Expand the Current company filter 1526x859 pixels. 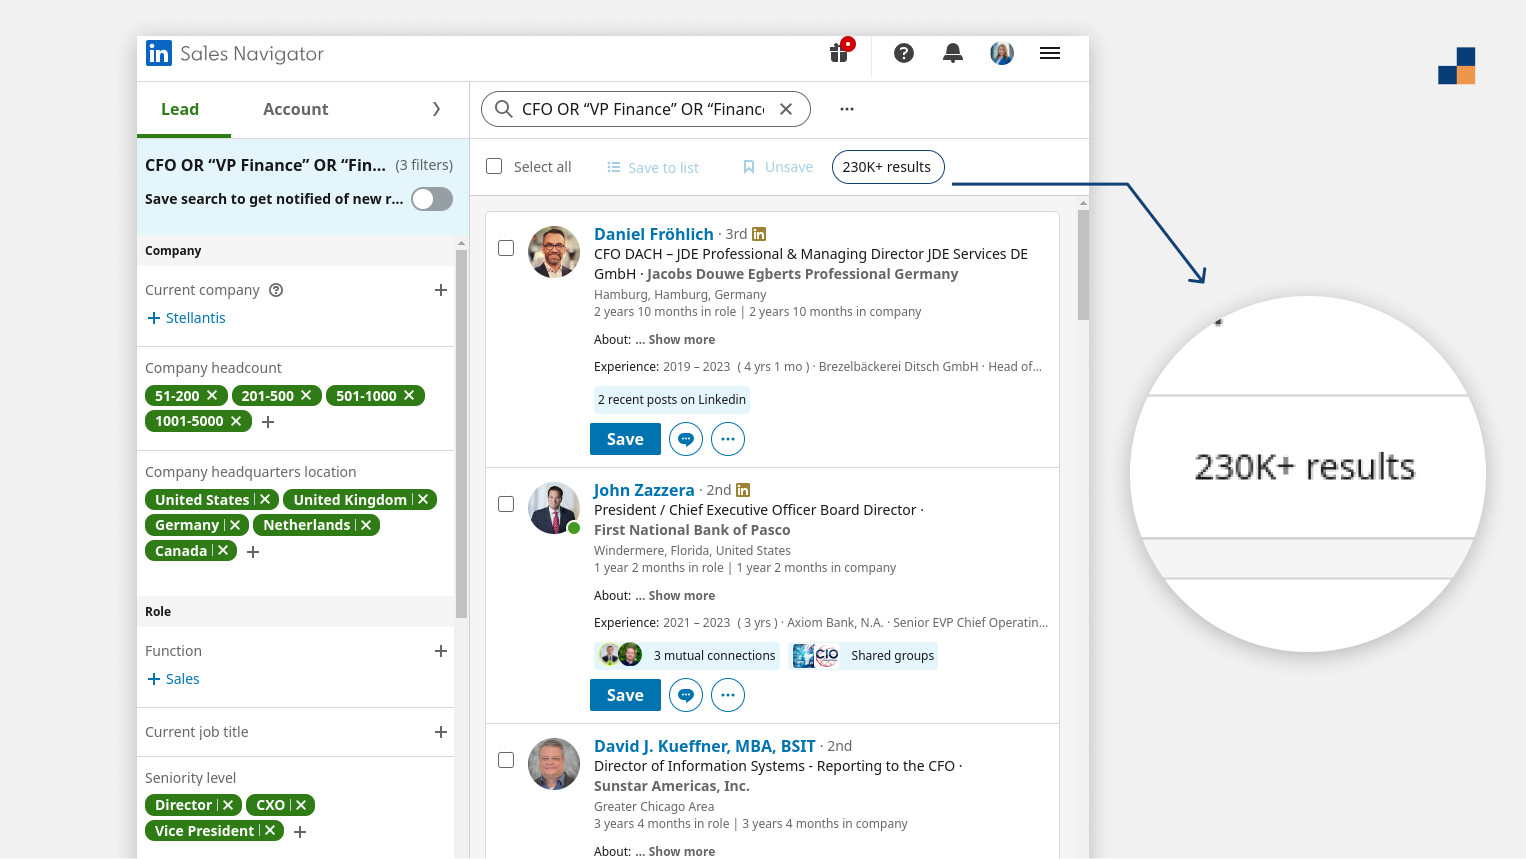[440, 290]
